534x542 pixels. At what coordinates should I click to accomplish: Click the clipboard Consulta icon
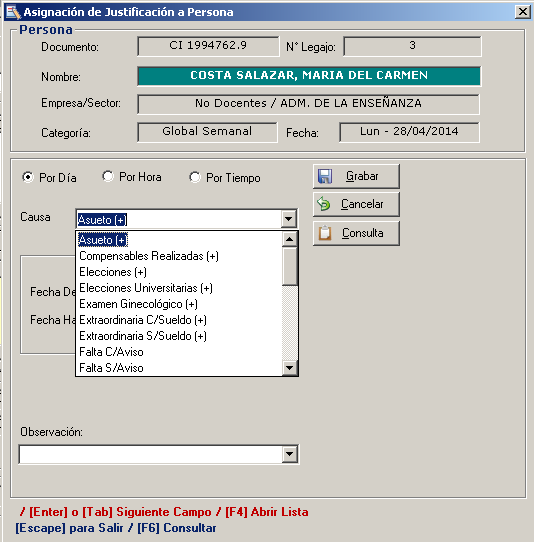click(325, 233)
